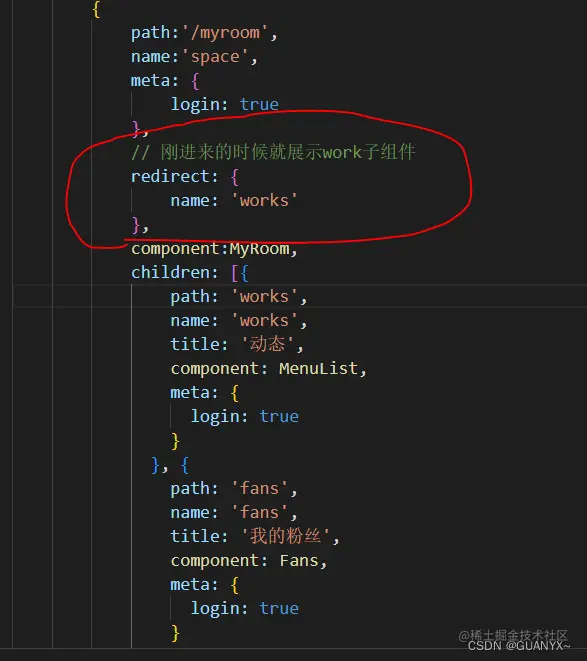This screenshot has height=661, width=587.
Task: Click 'works' string inside the redirect object
Action: click(x=264, y=201)
